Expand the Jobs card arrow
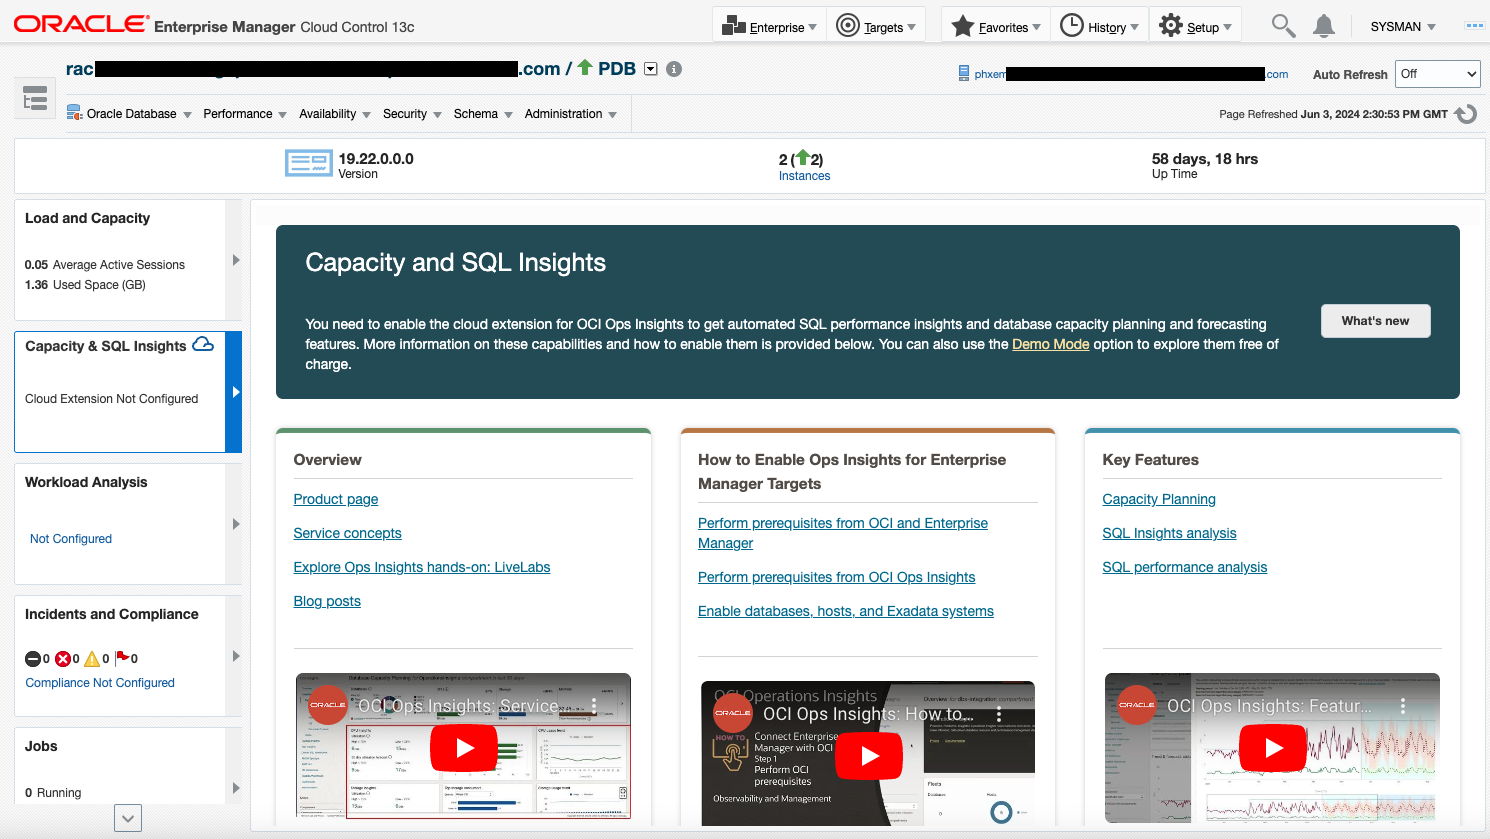 pos(234,788)
